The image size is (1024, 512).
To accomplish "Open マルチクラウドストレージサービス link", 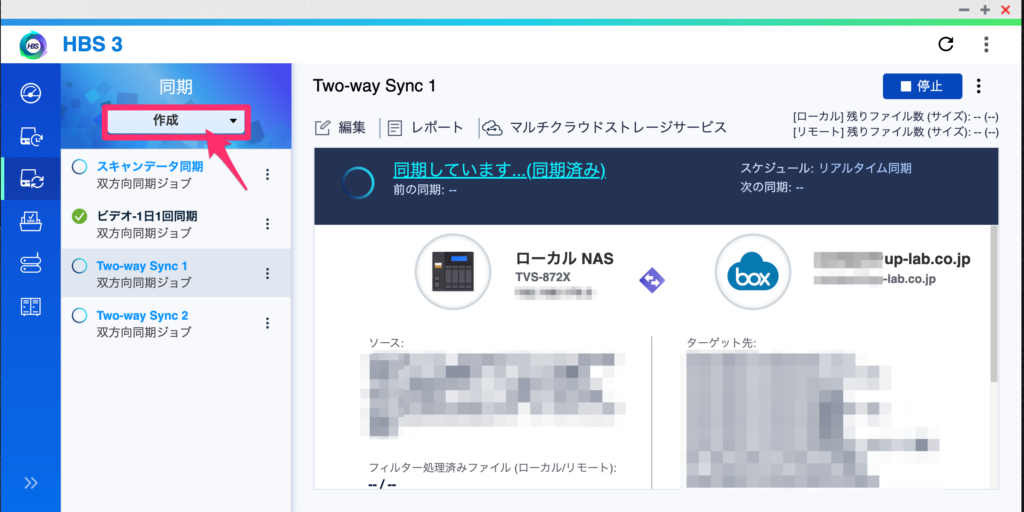I will pos(605,128).
